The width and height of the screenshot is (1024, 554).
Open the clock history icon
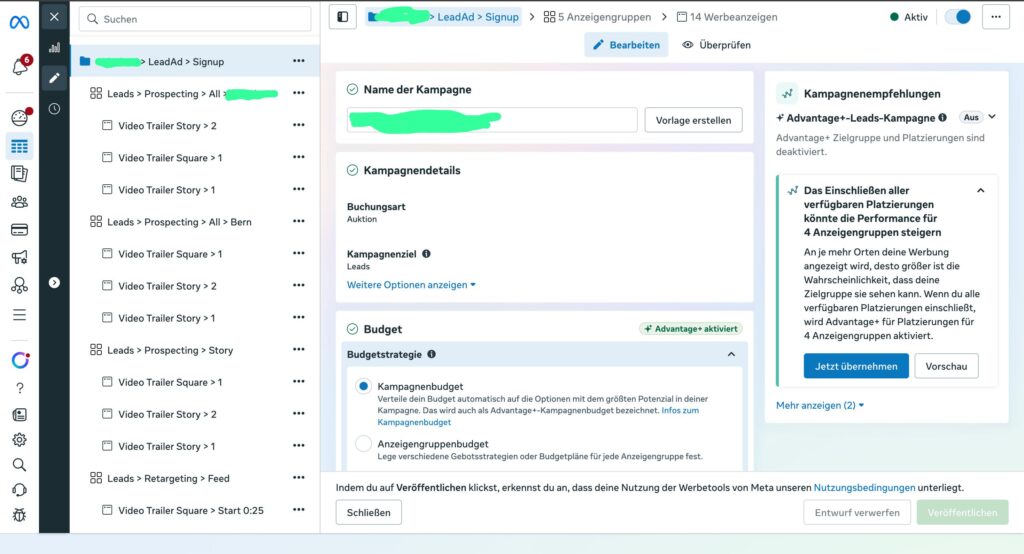coord(54,108)
